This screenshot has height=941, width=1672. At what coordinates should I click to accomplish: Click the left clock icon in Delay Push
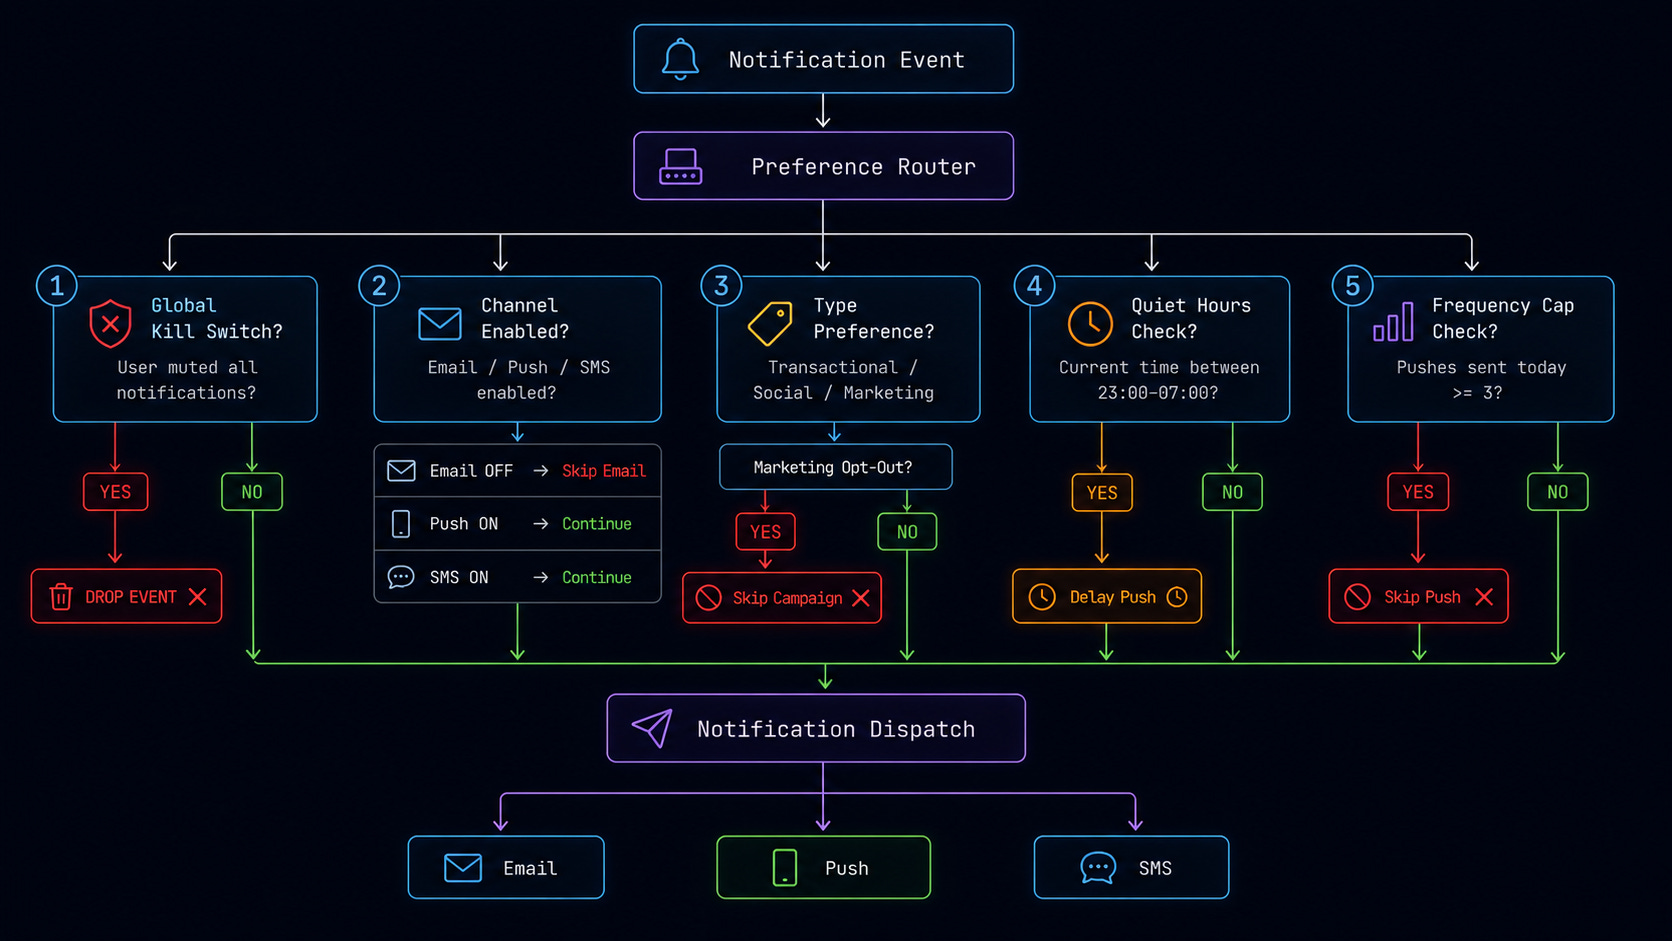tap(1042, 597)
